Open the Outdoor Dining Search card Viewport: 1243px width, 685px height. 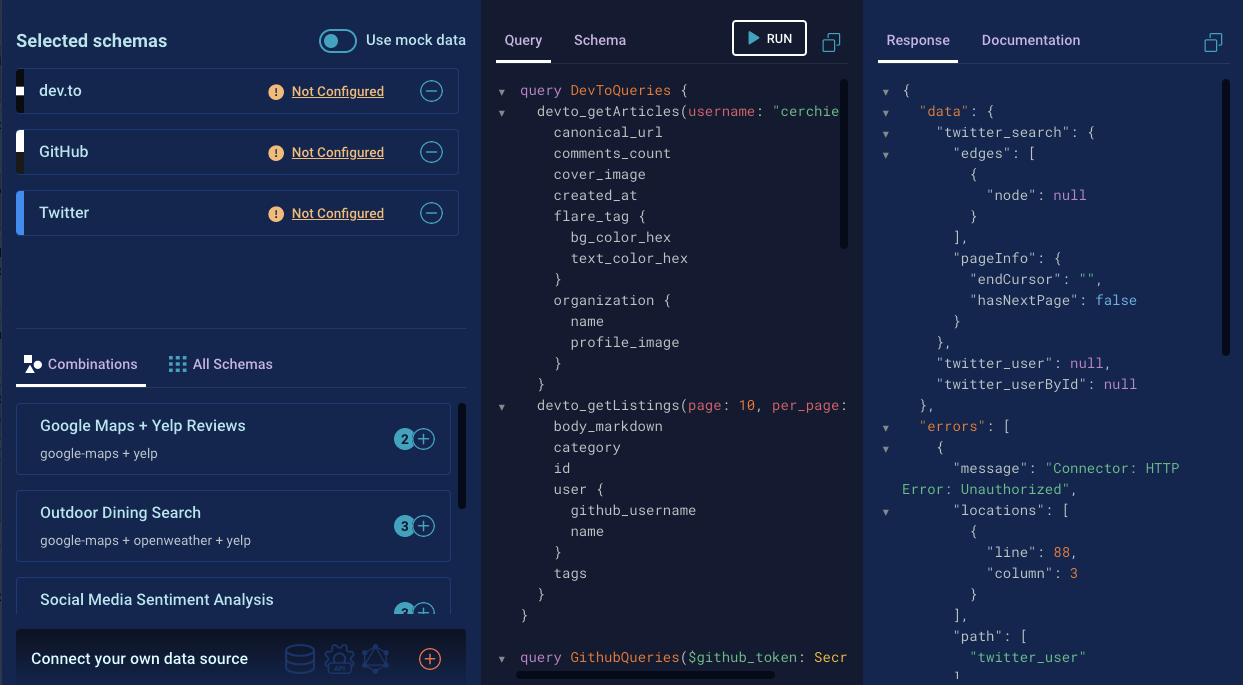tap(234, 526)
